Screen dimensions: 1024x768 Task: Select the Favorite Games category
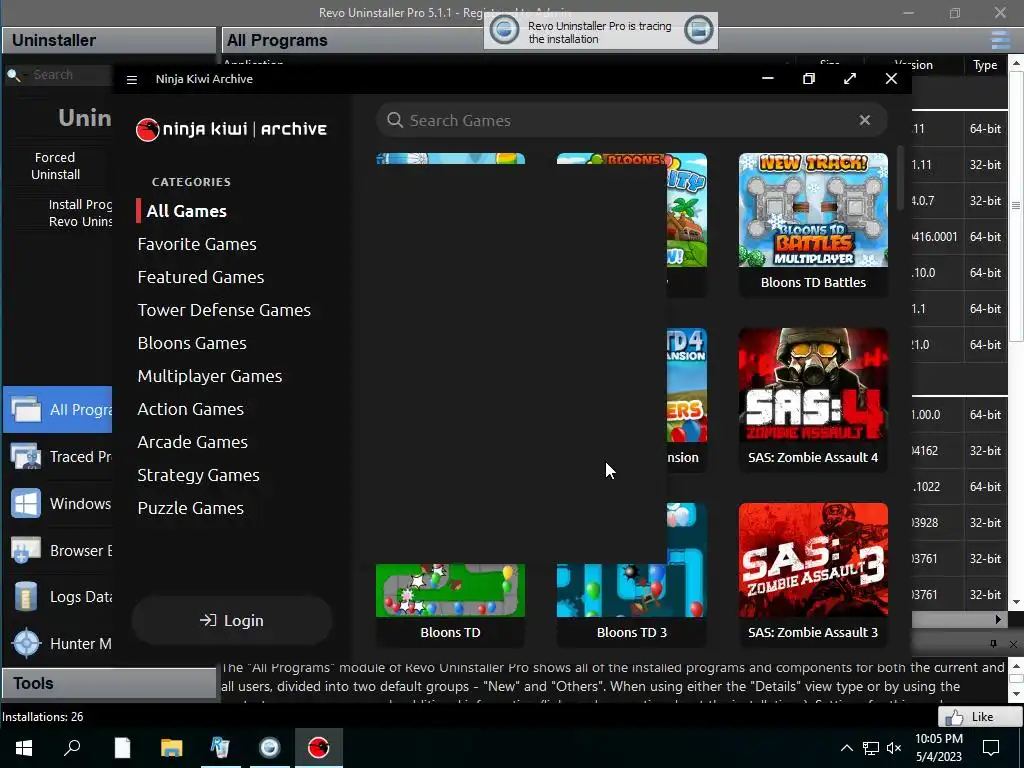(x=197, y=244)
